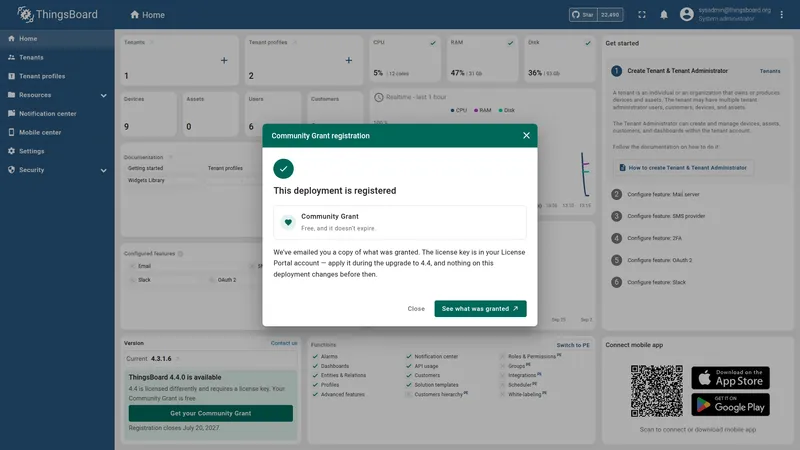The image size is (800, 450).
Task: Click the green success checkmark icon
Action: point(283,169)
